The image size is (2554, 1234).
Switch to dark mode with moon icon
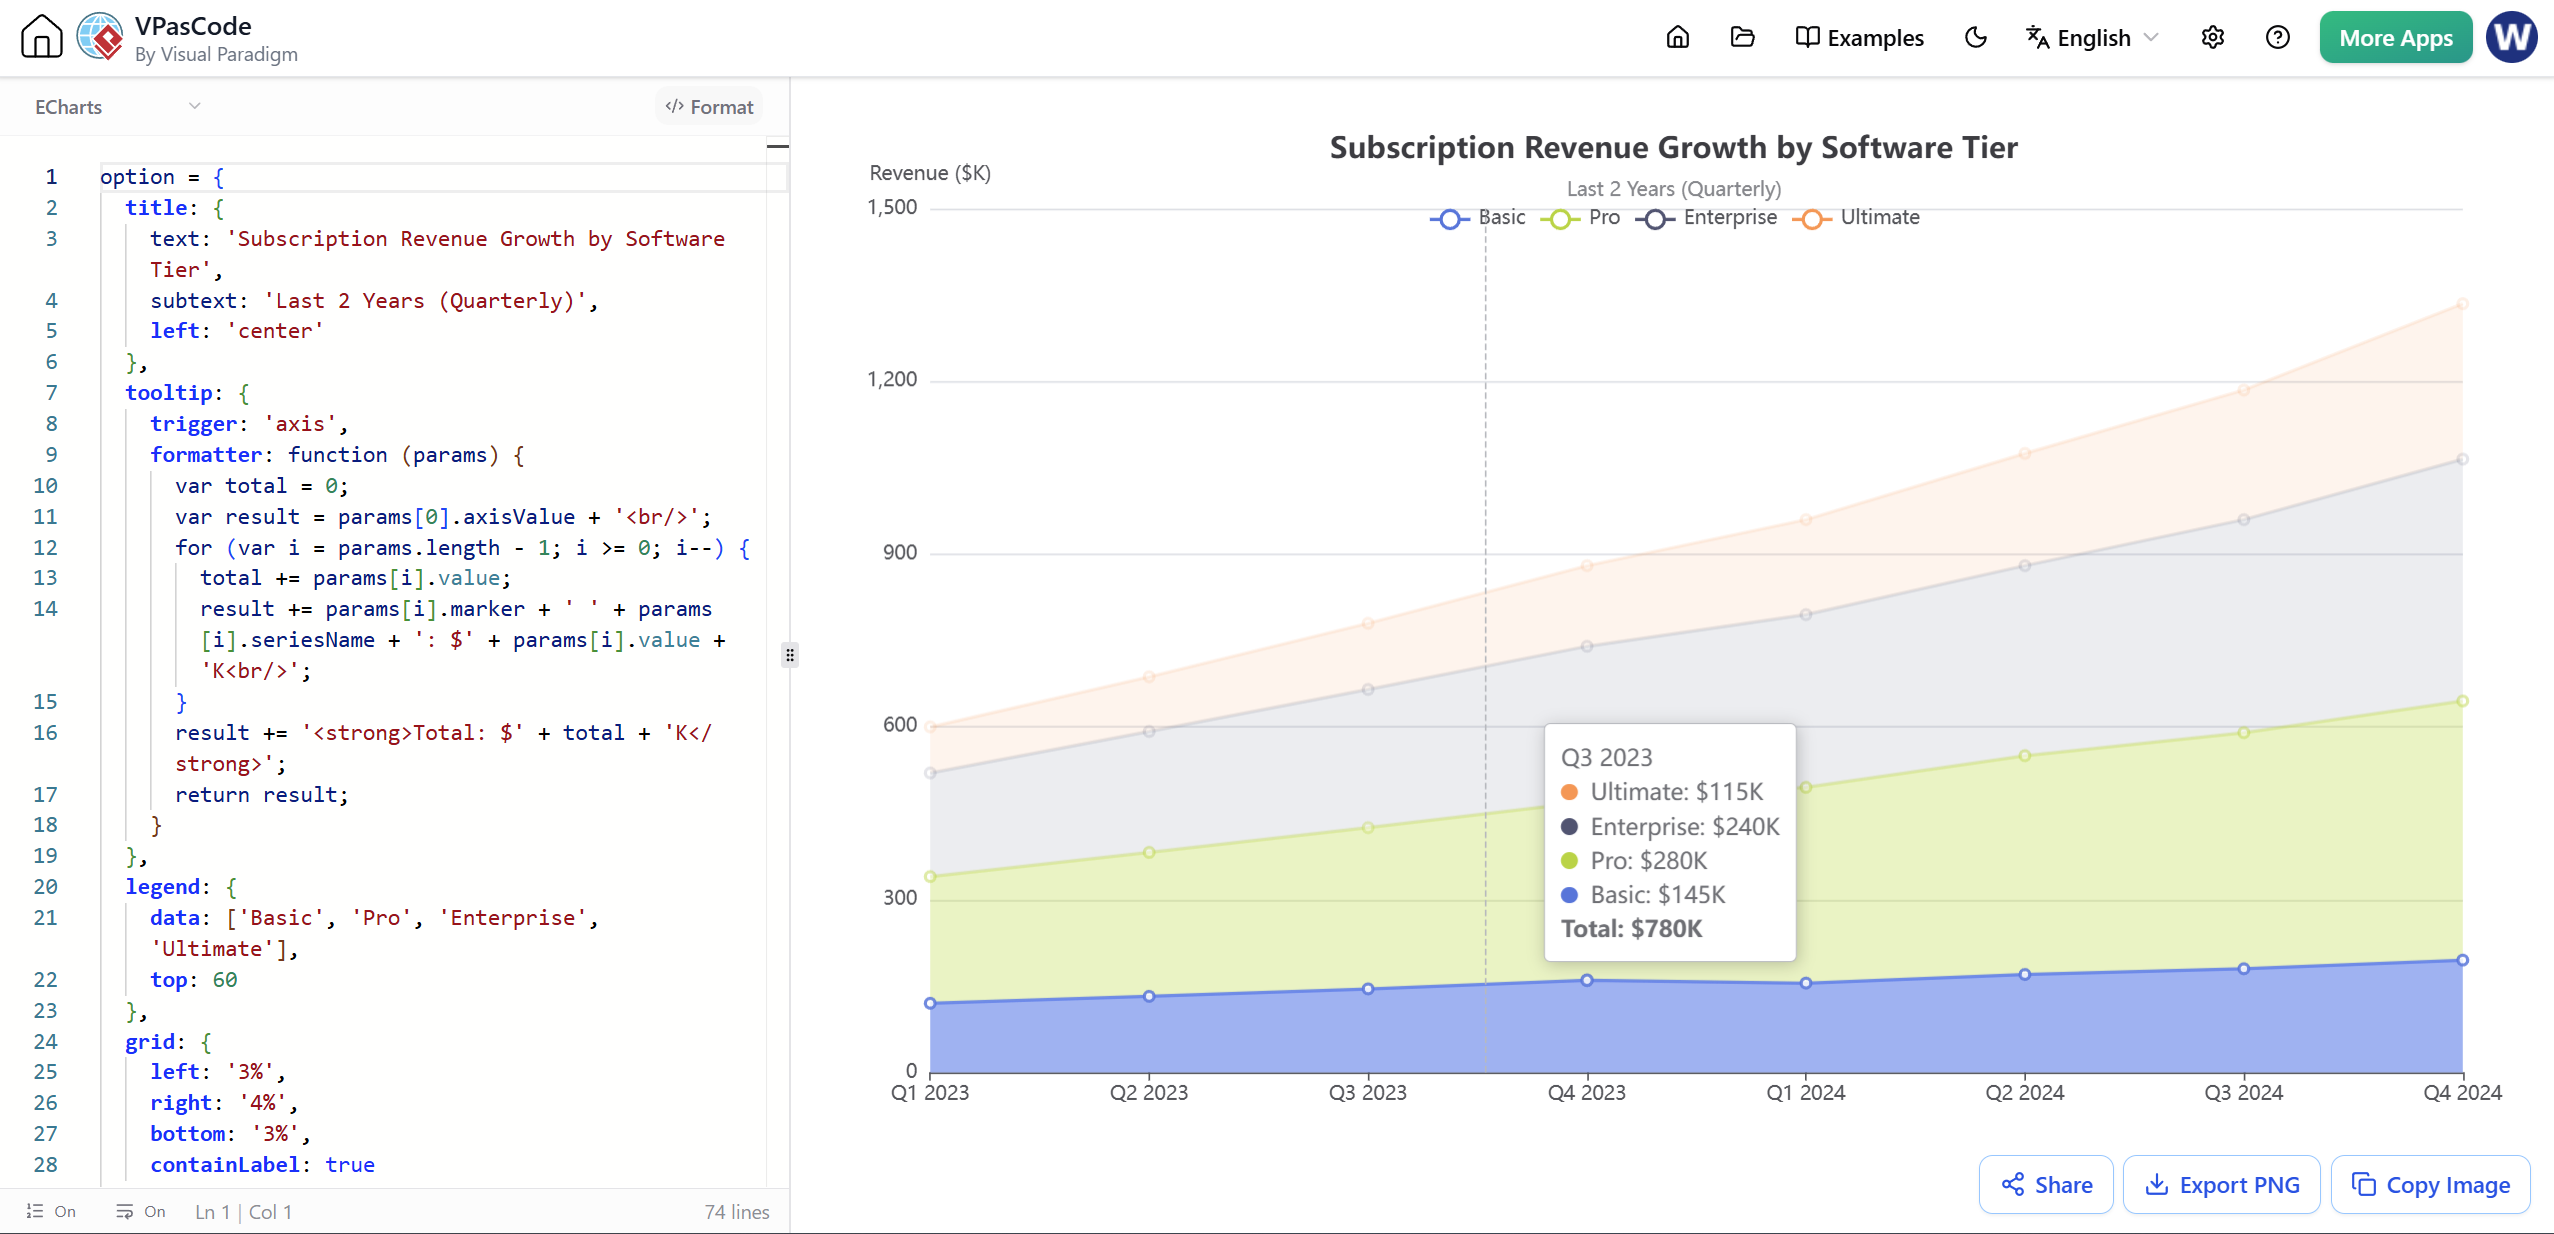(1975, 38)
